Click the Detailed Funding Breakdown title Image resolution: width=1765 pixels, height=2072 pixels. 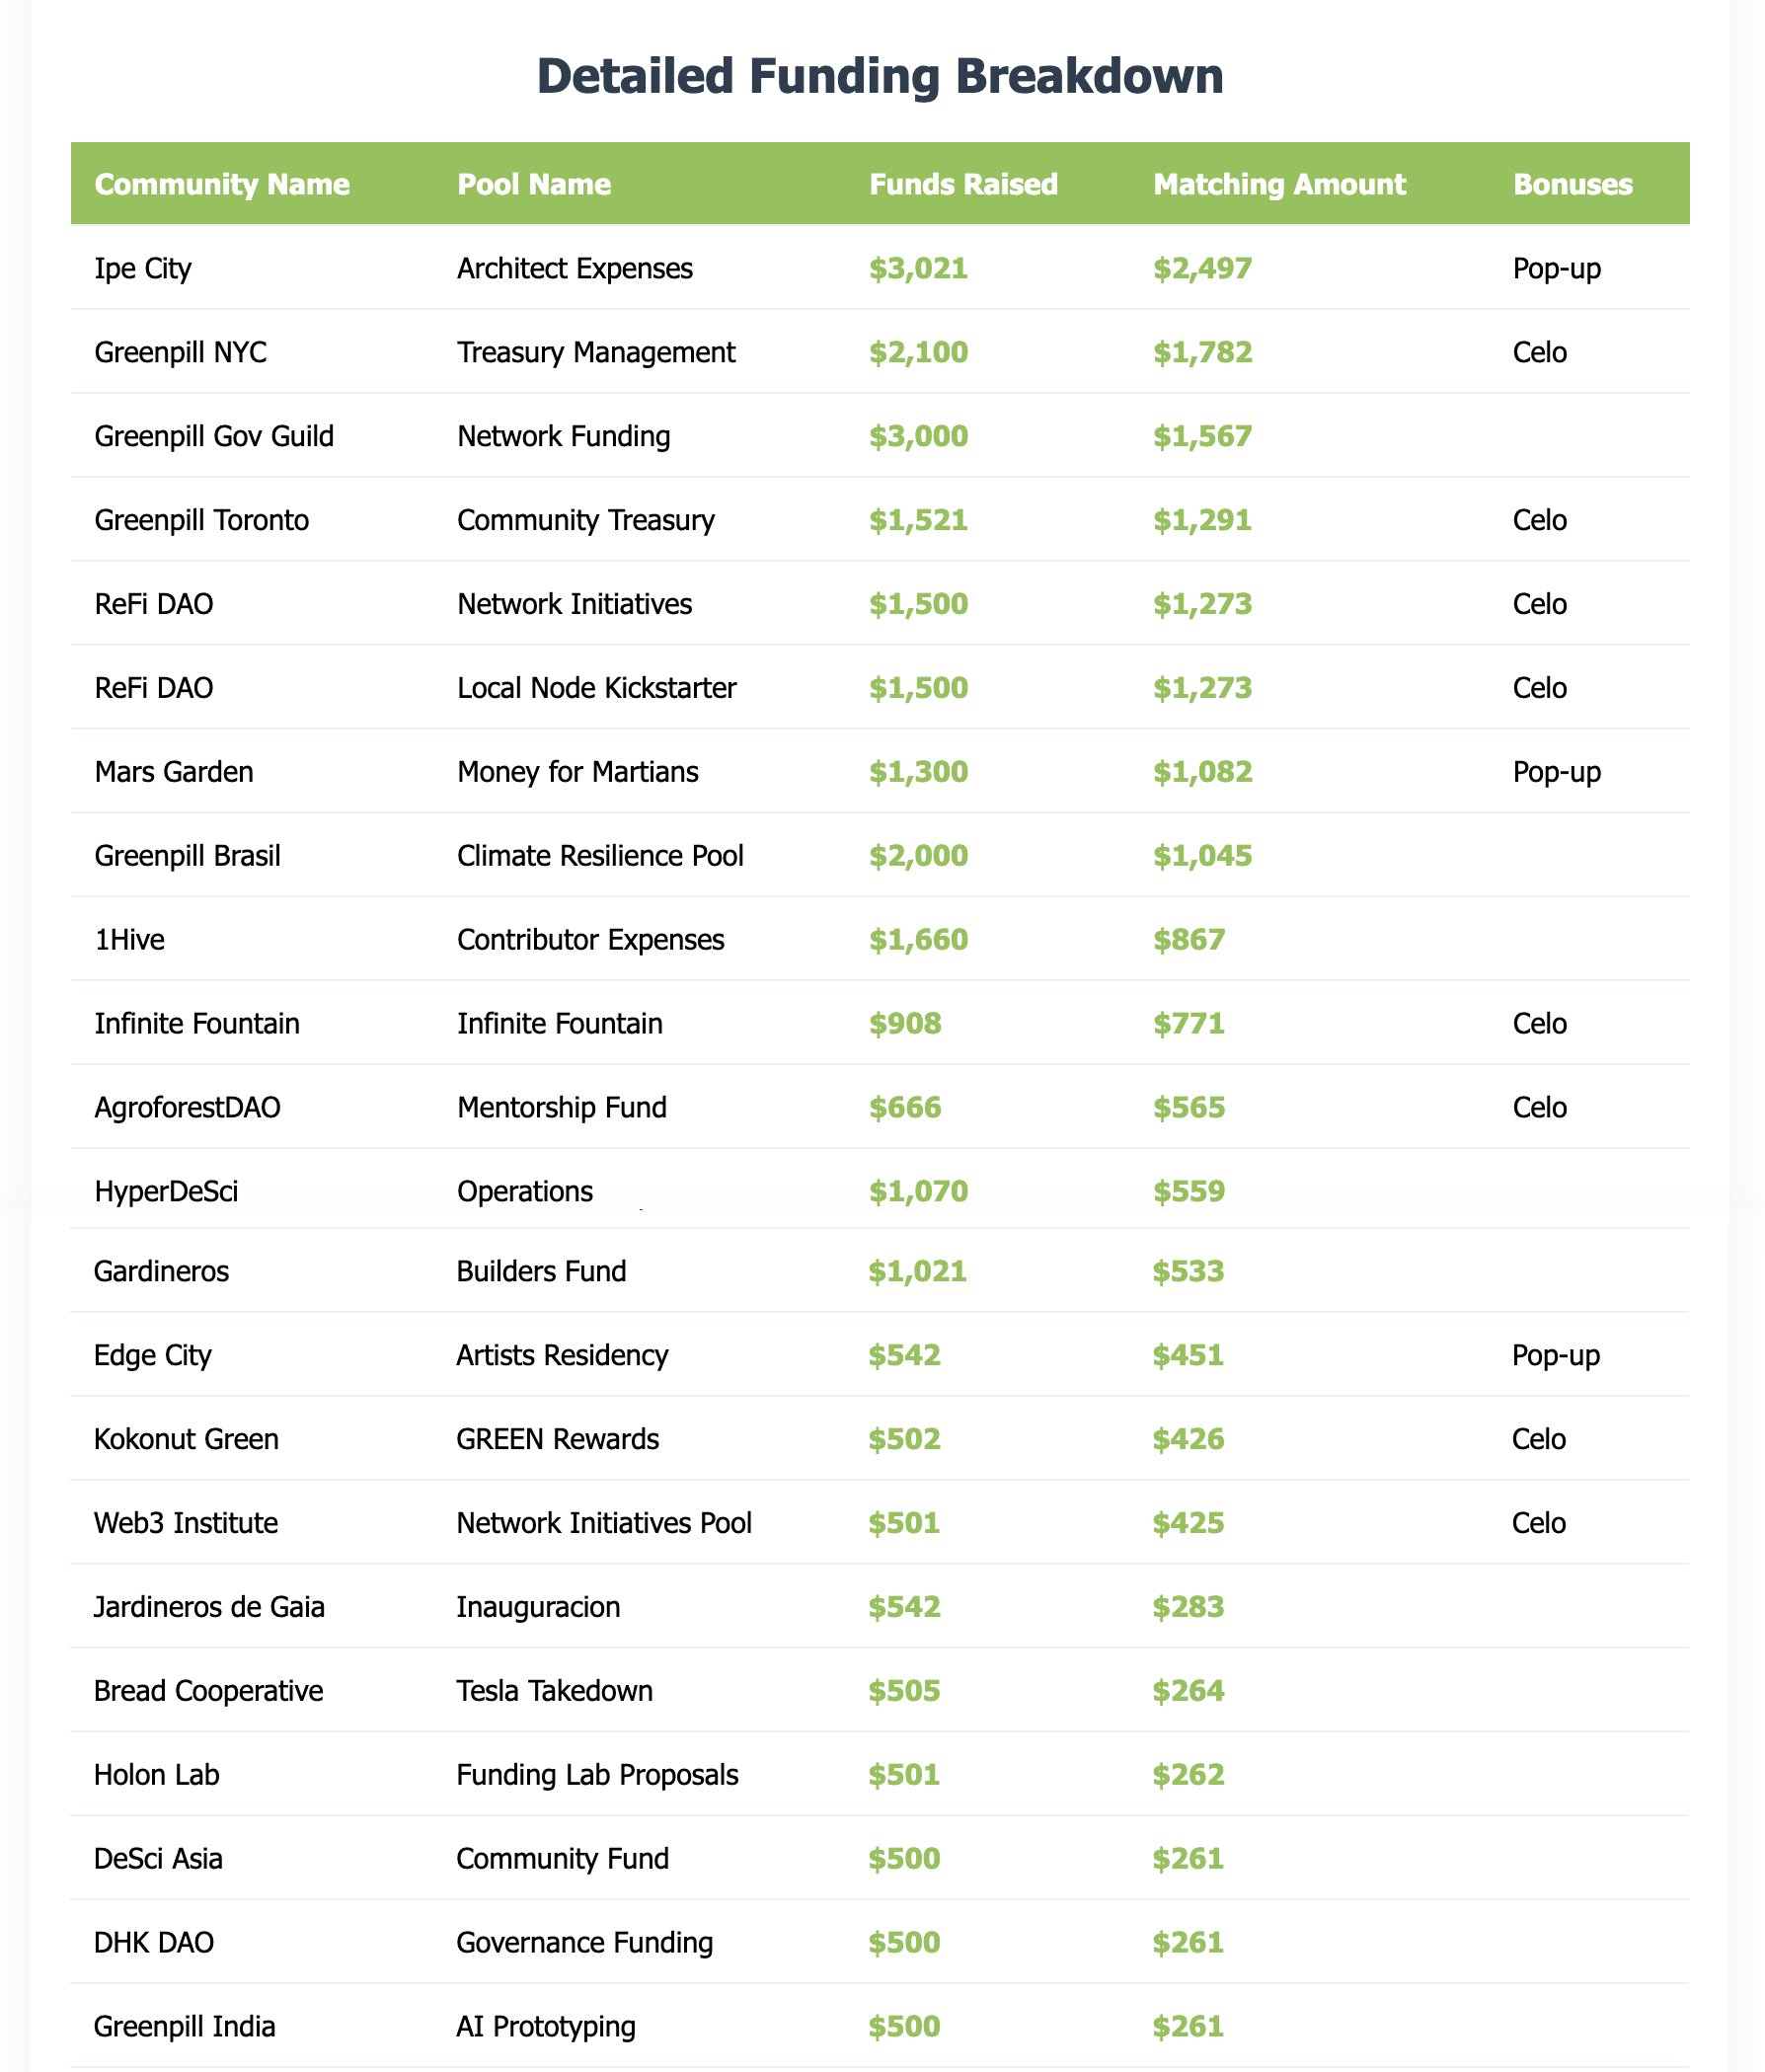(x=880, y=77)
